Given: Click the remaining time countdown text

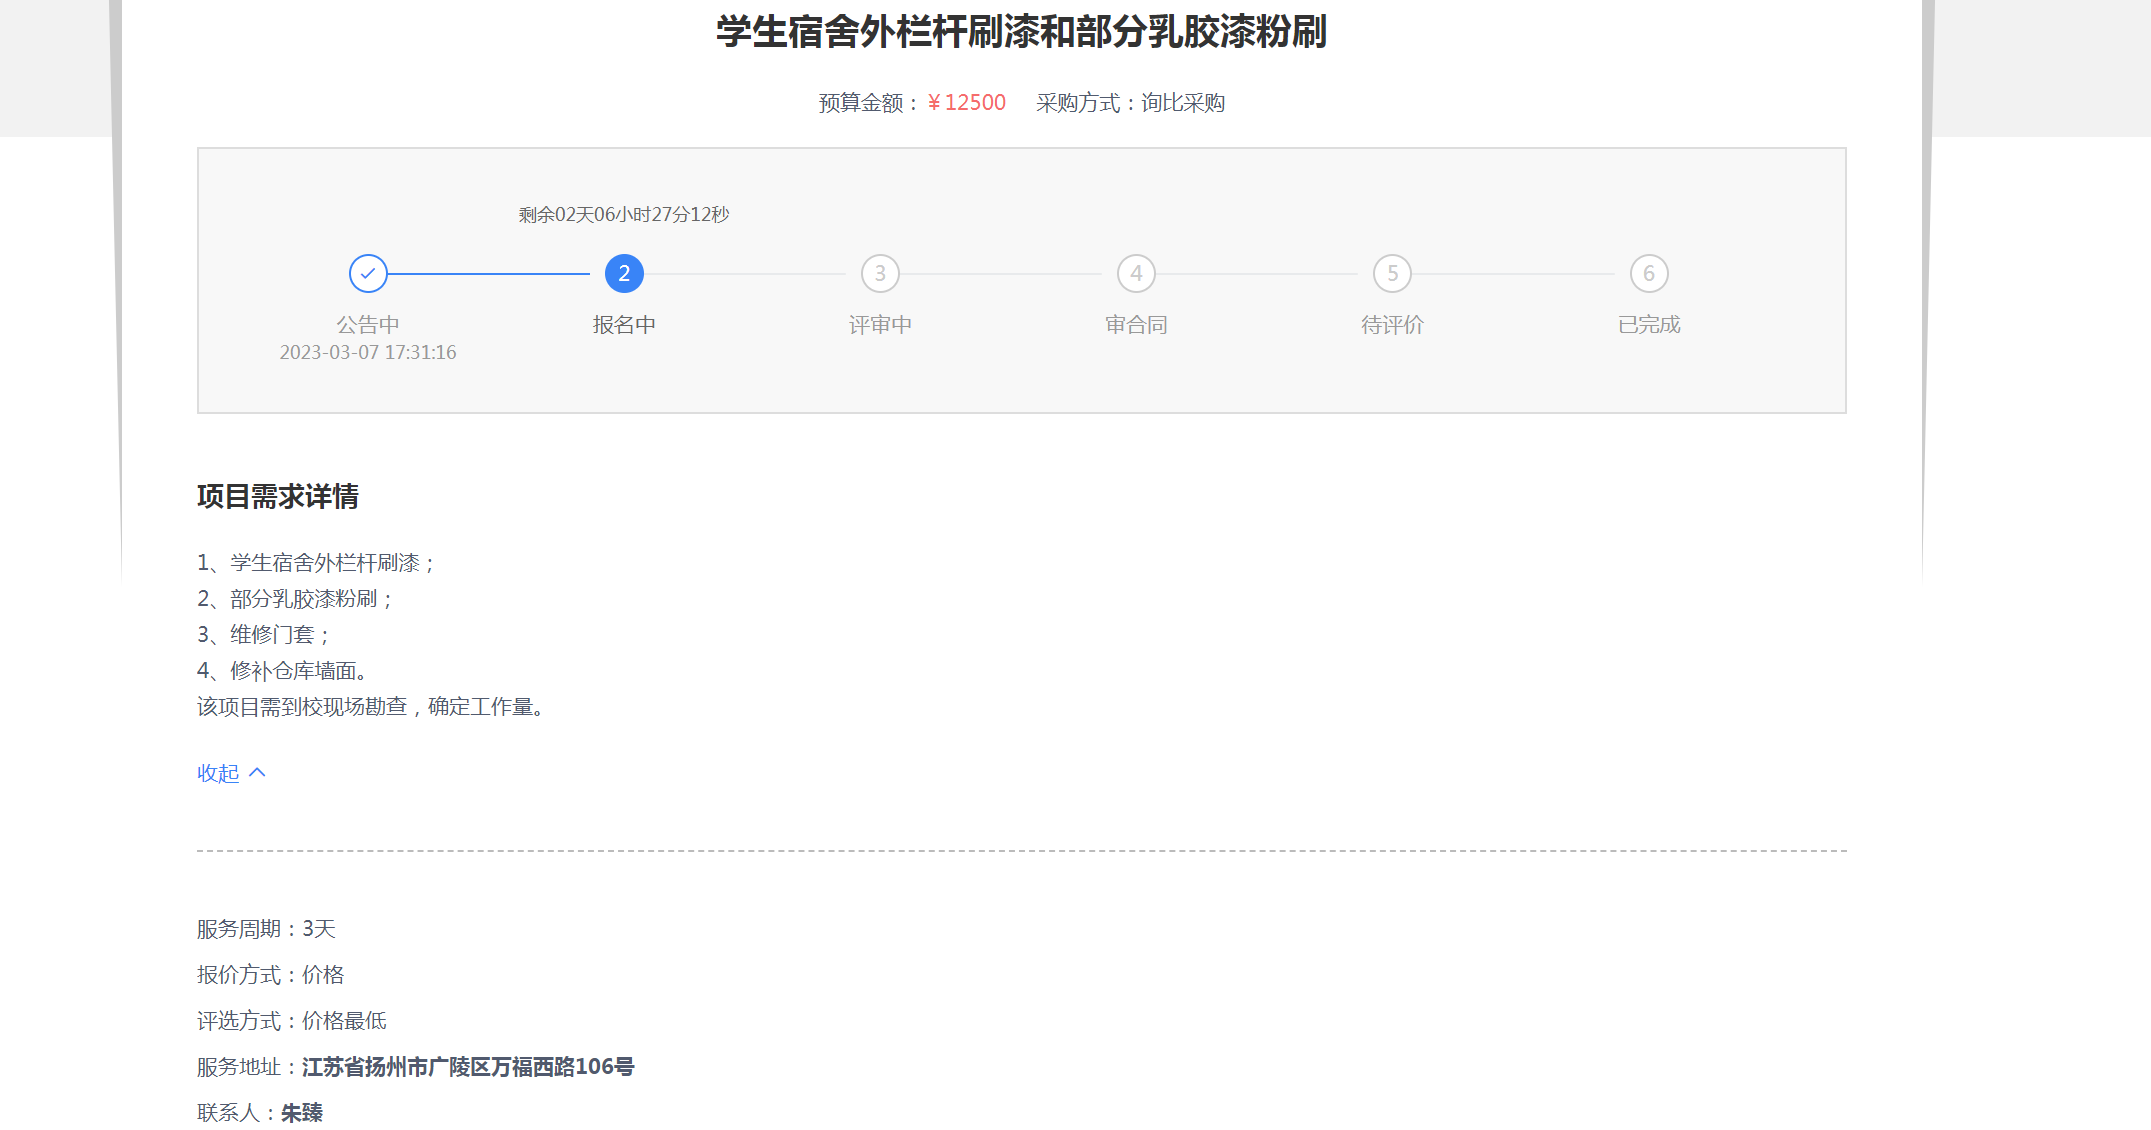Looking at the screenshot, I should pyautogui.click(x=624, y=215).
